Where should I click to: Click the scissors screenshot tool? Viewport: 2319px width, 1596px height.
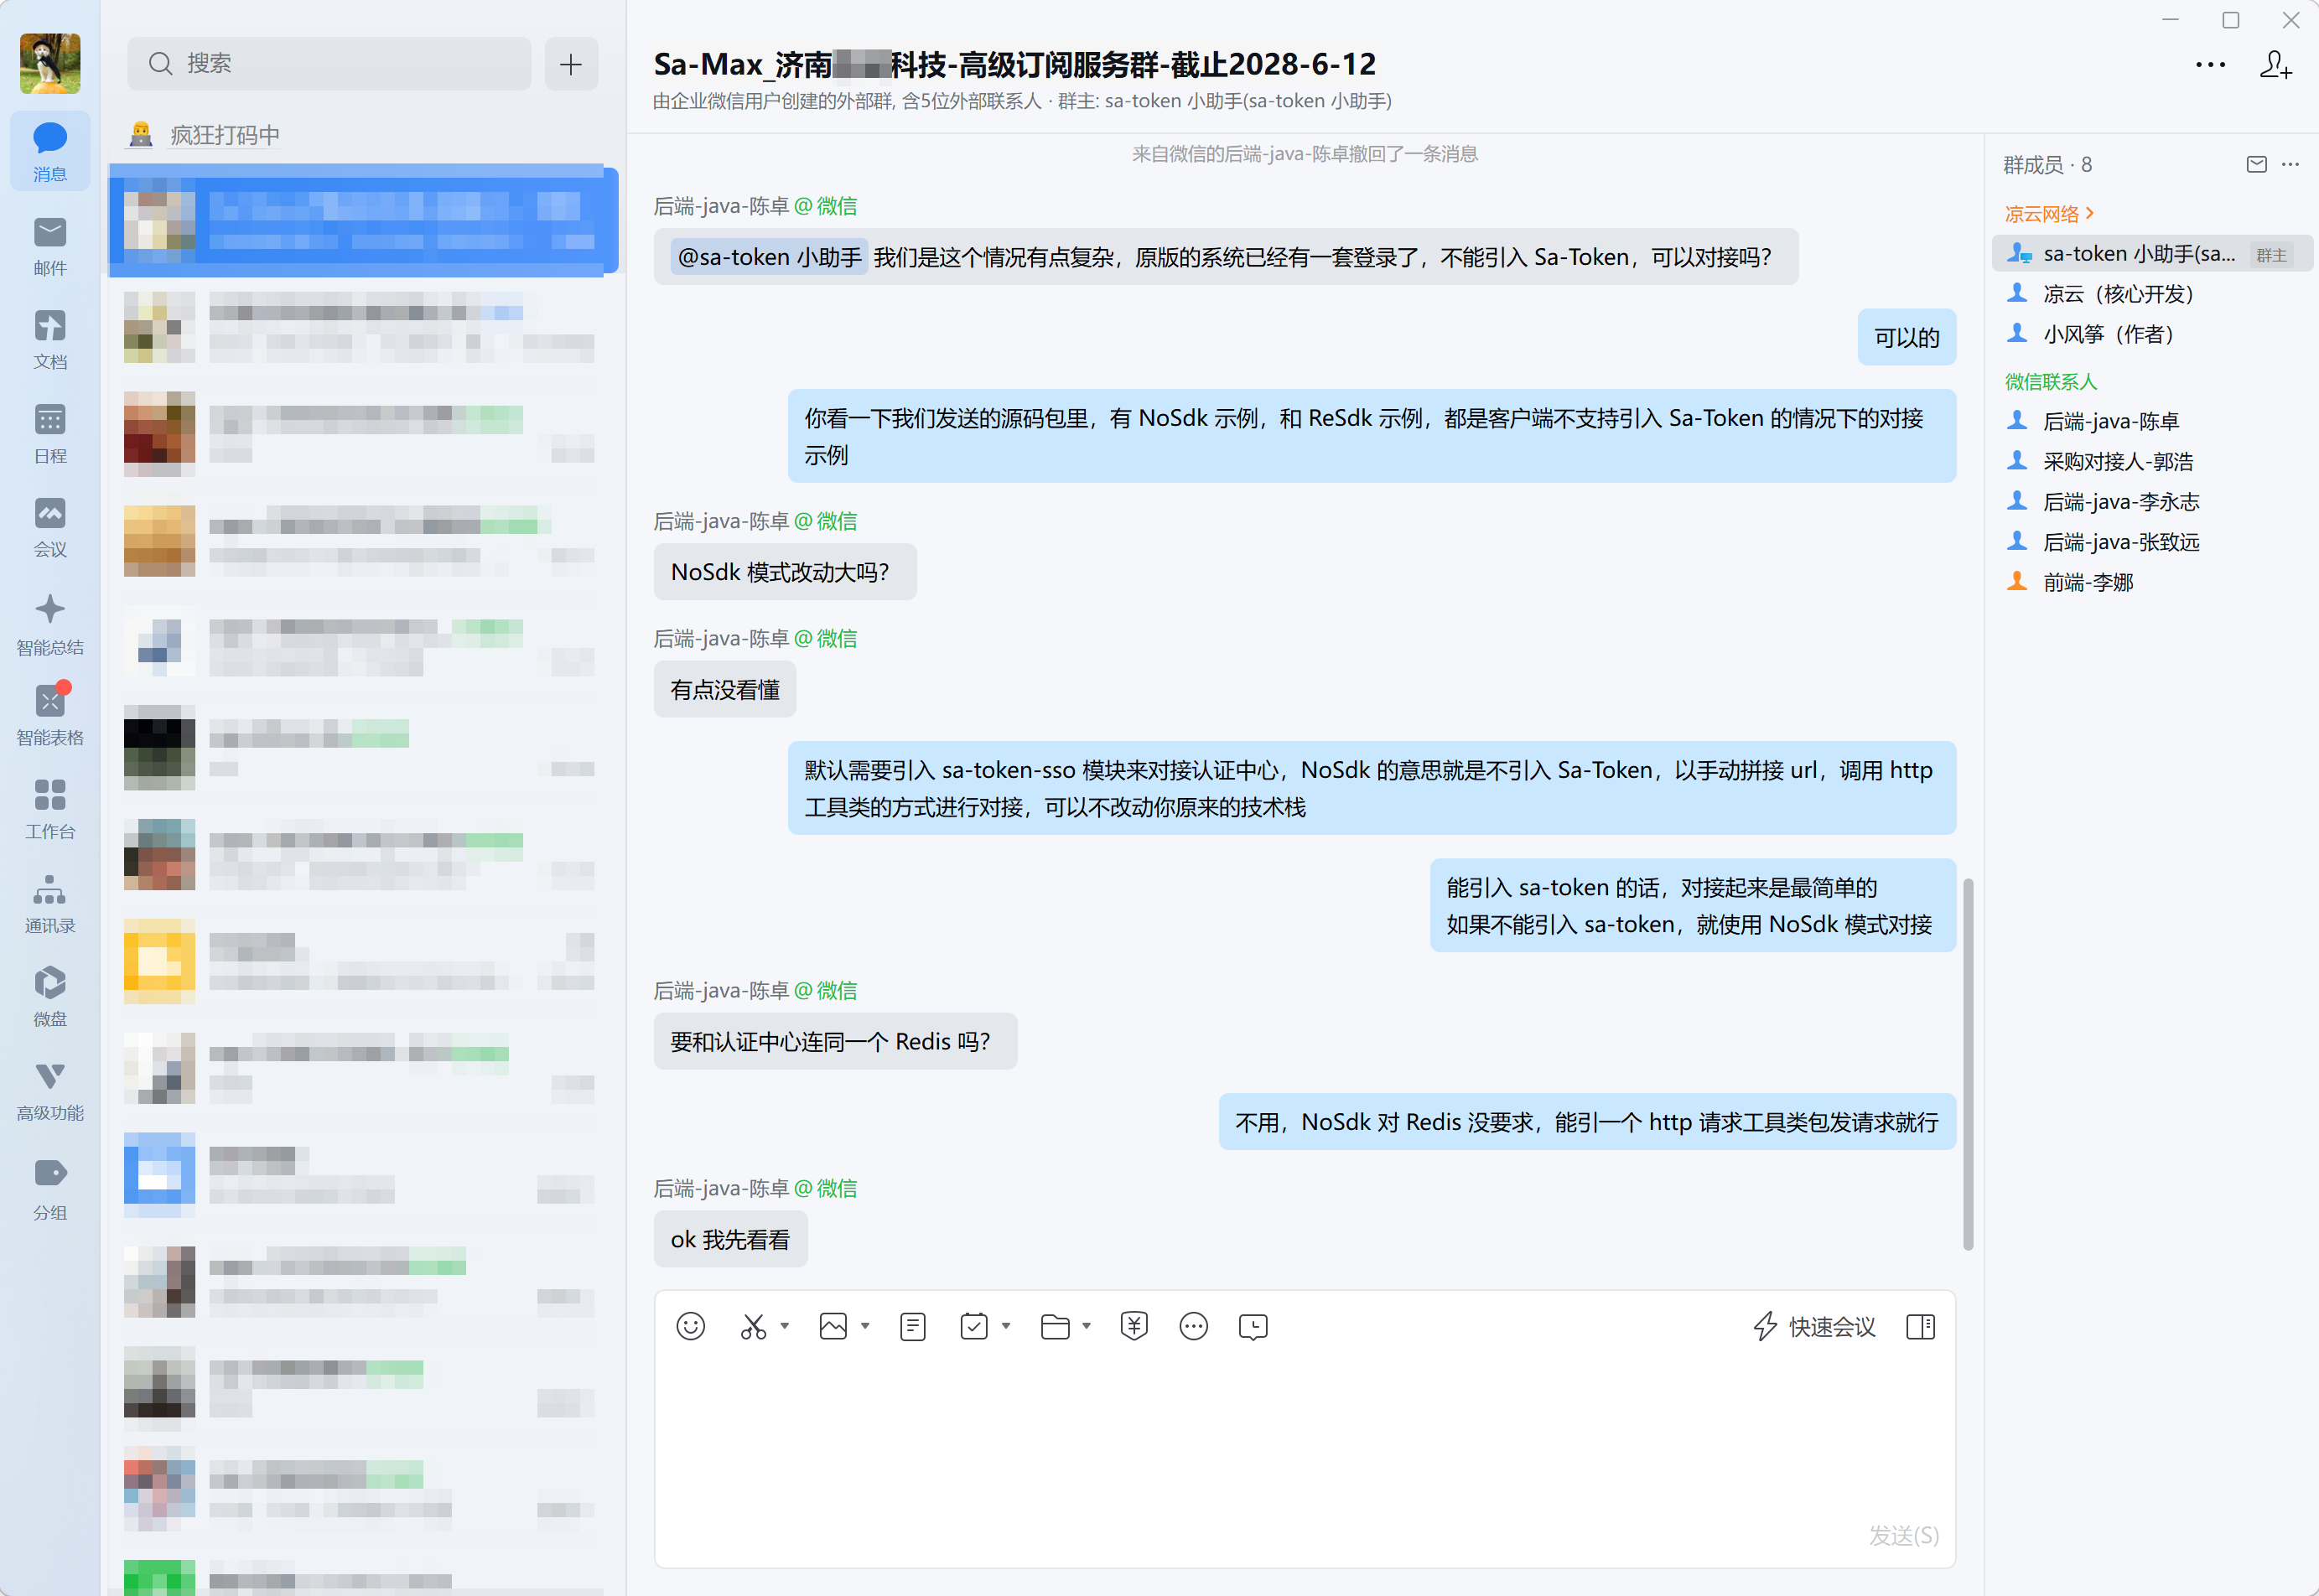point(753,1326)
